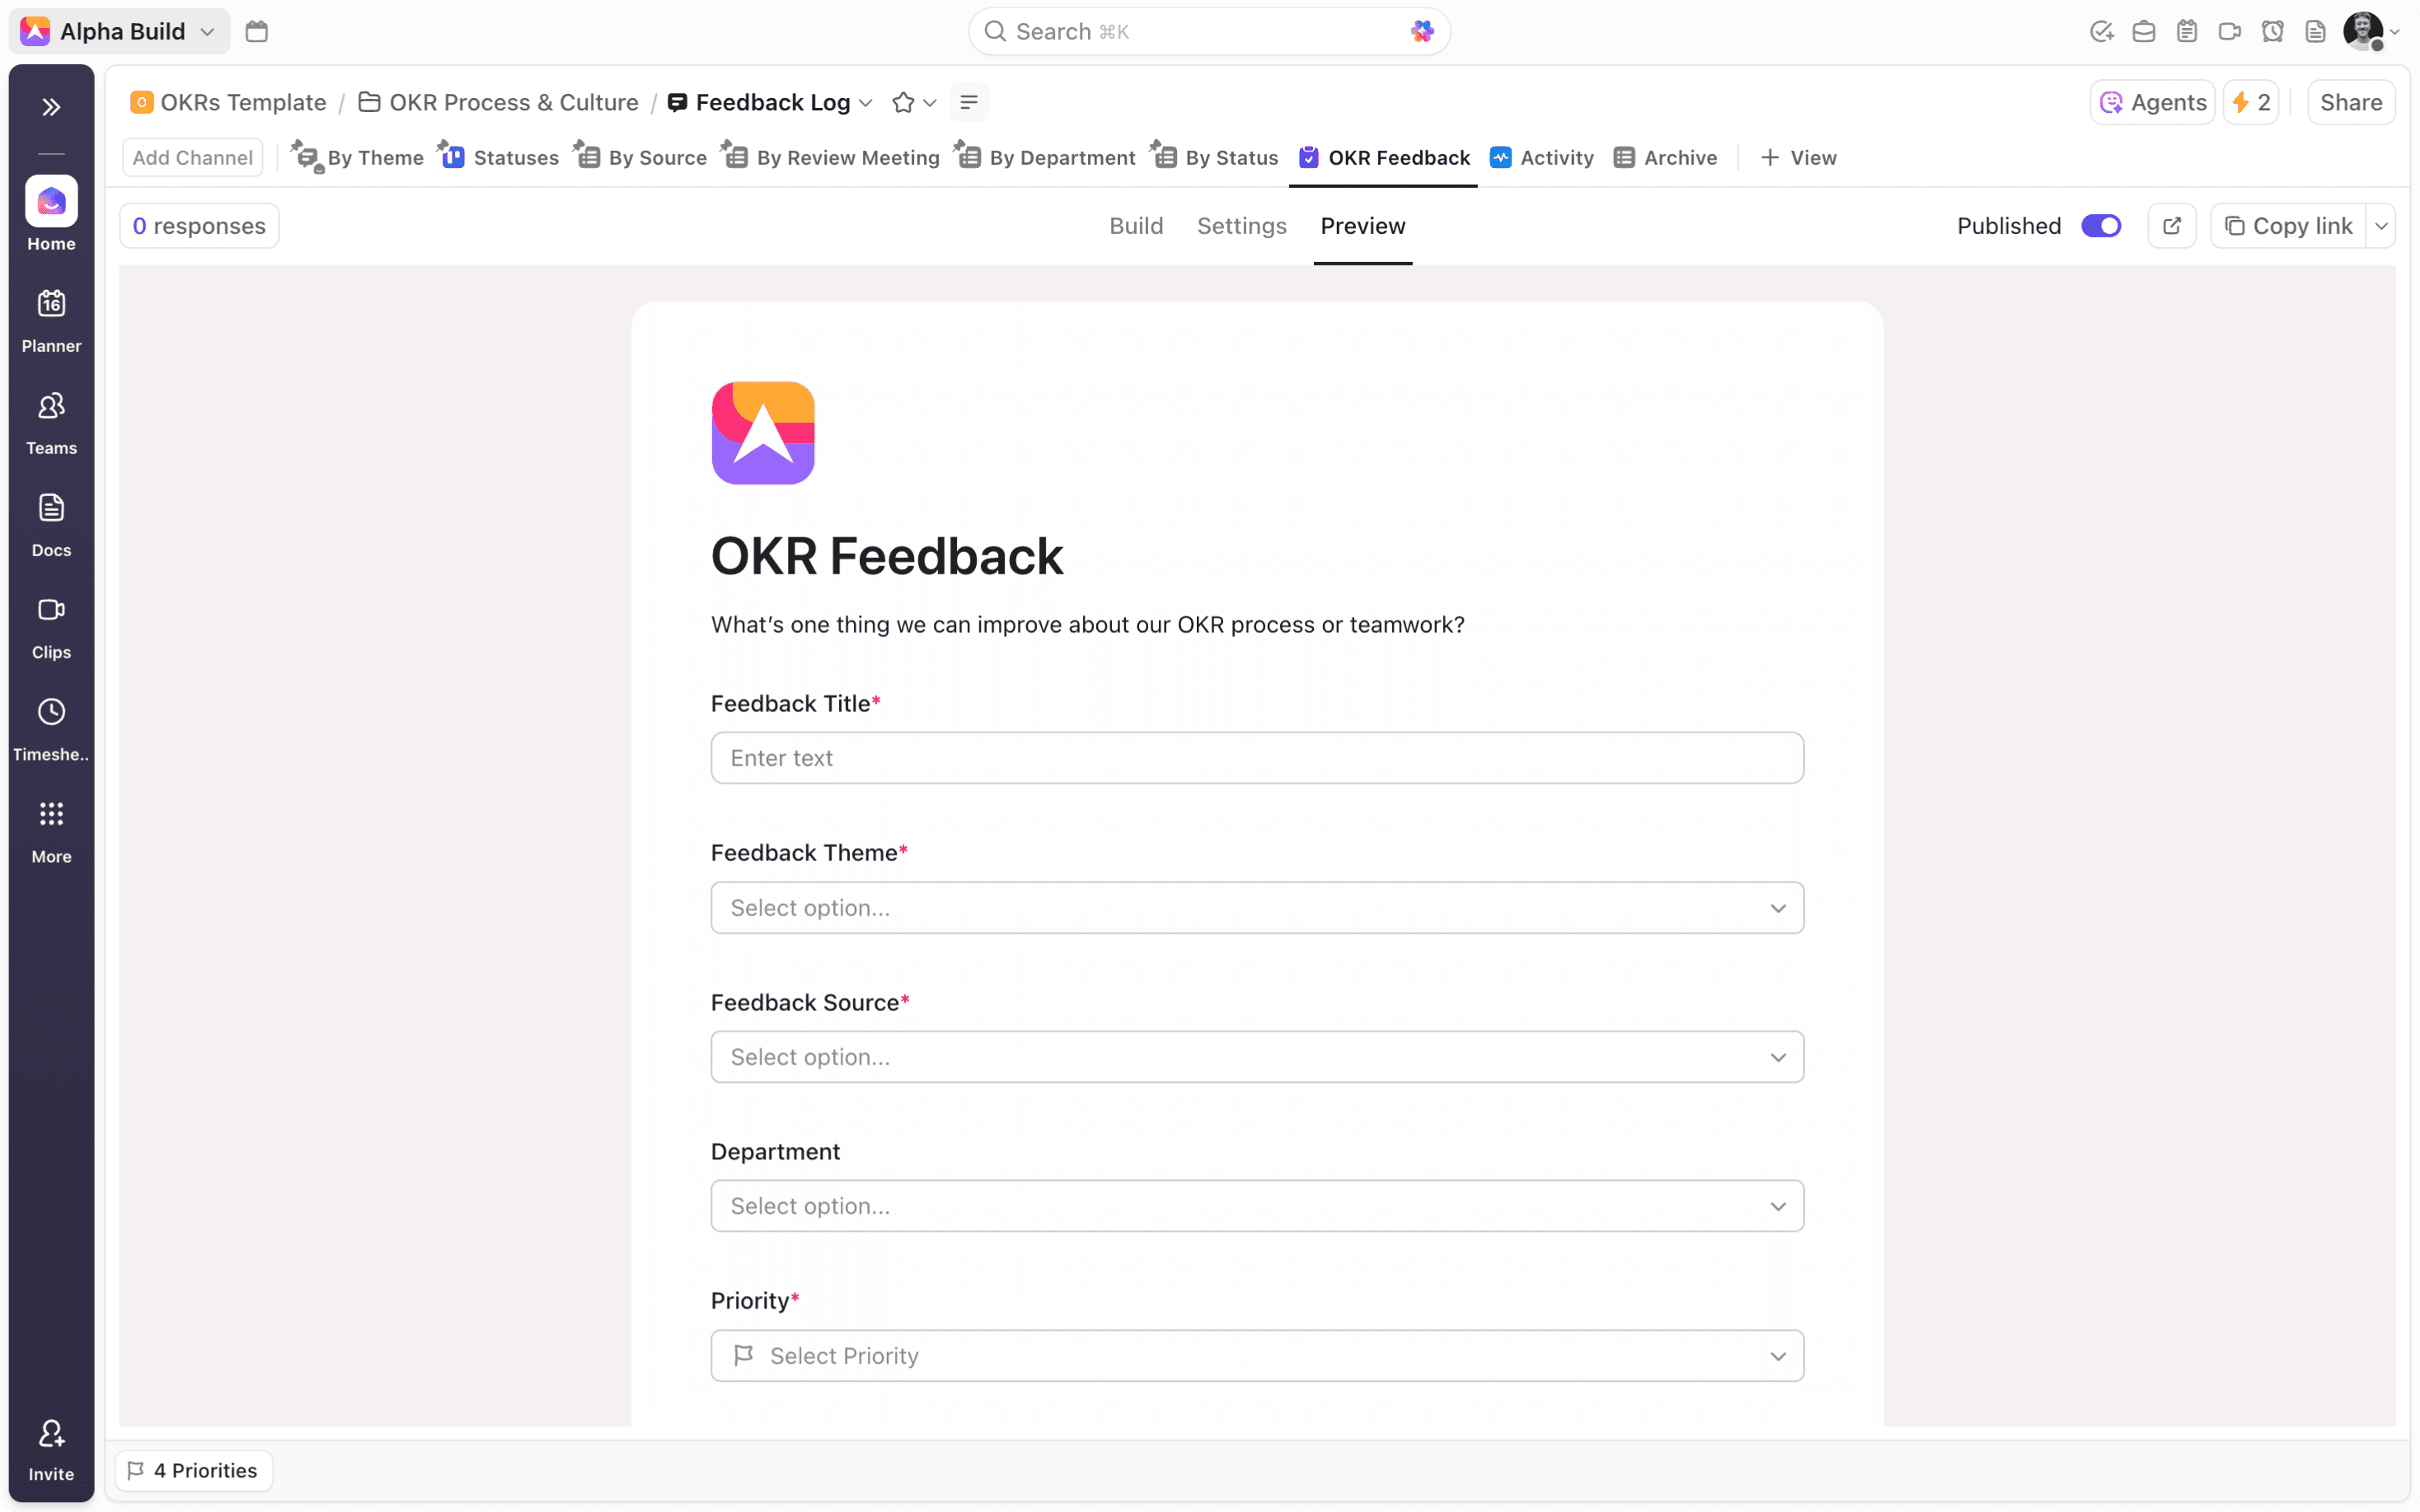Screen dimensions: 2420x1512
Task: Click the Share button
Action: pos(2350,102)
